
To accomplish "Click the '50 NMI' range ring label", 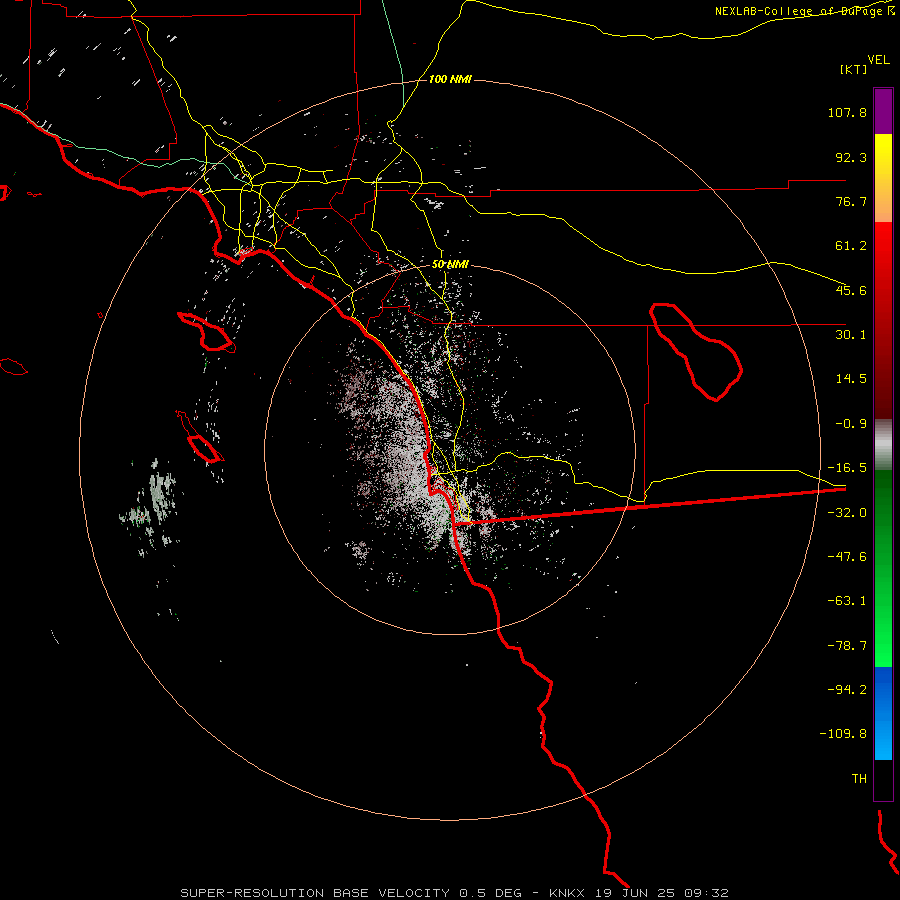I will 450,265.
